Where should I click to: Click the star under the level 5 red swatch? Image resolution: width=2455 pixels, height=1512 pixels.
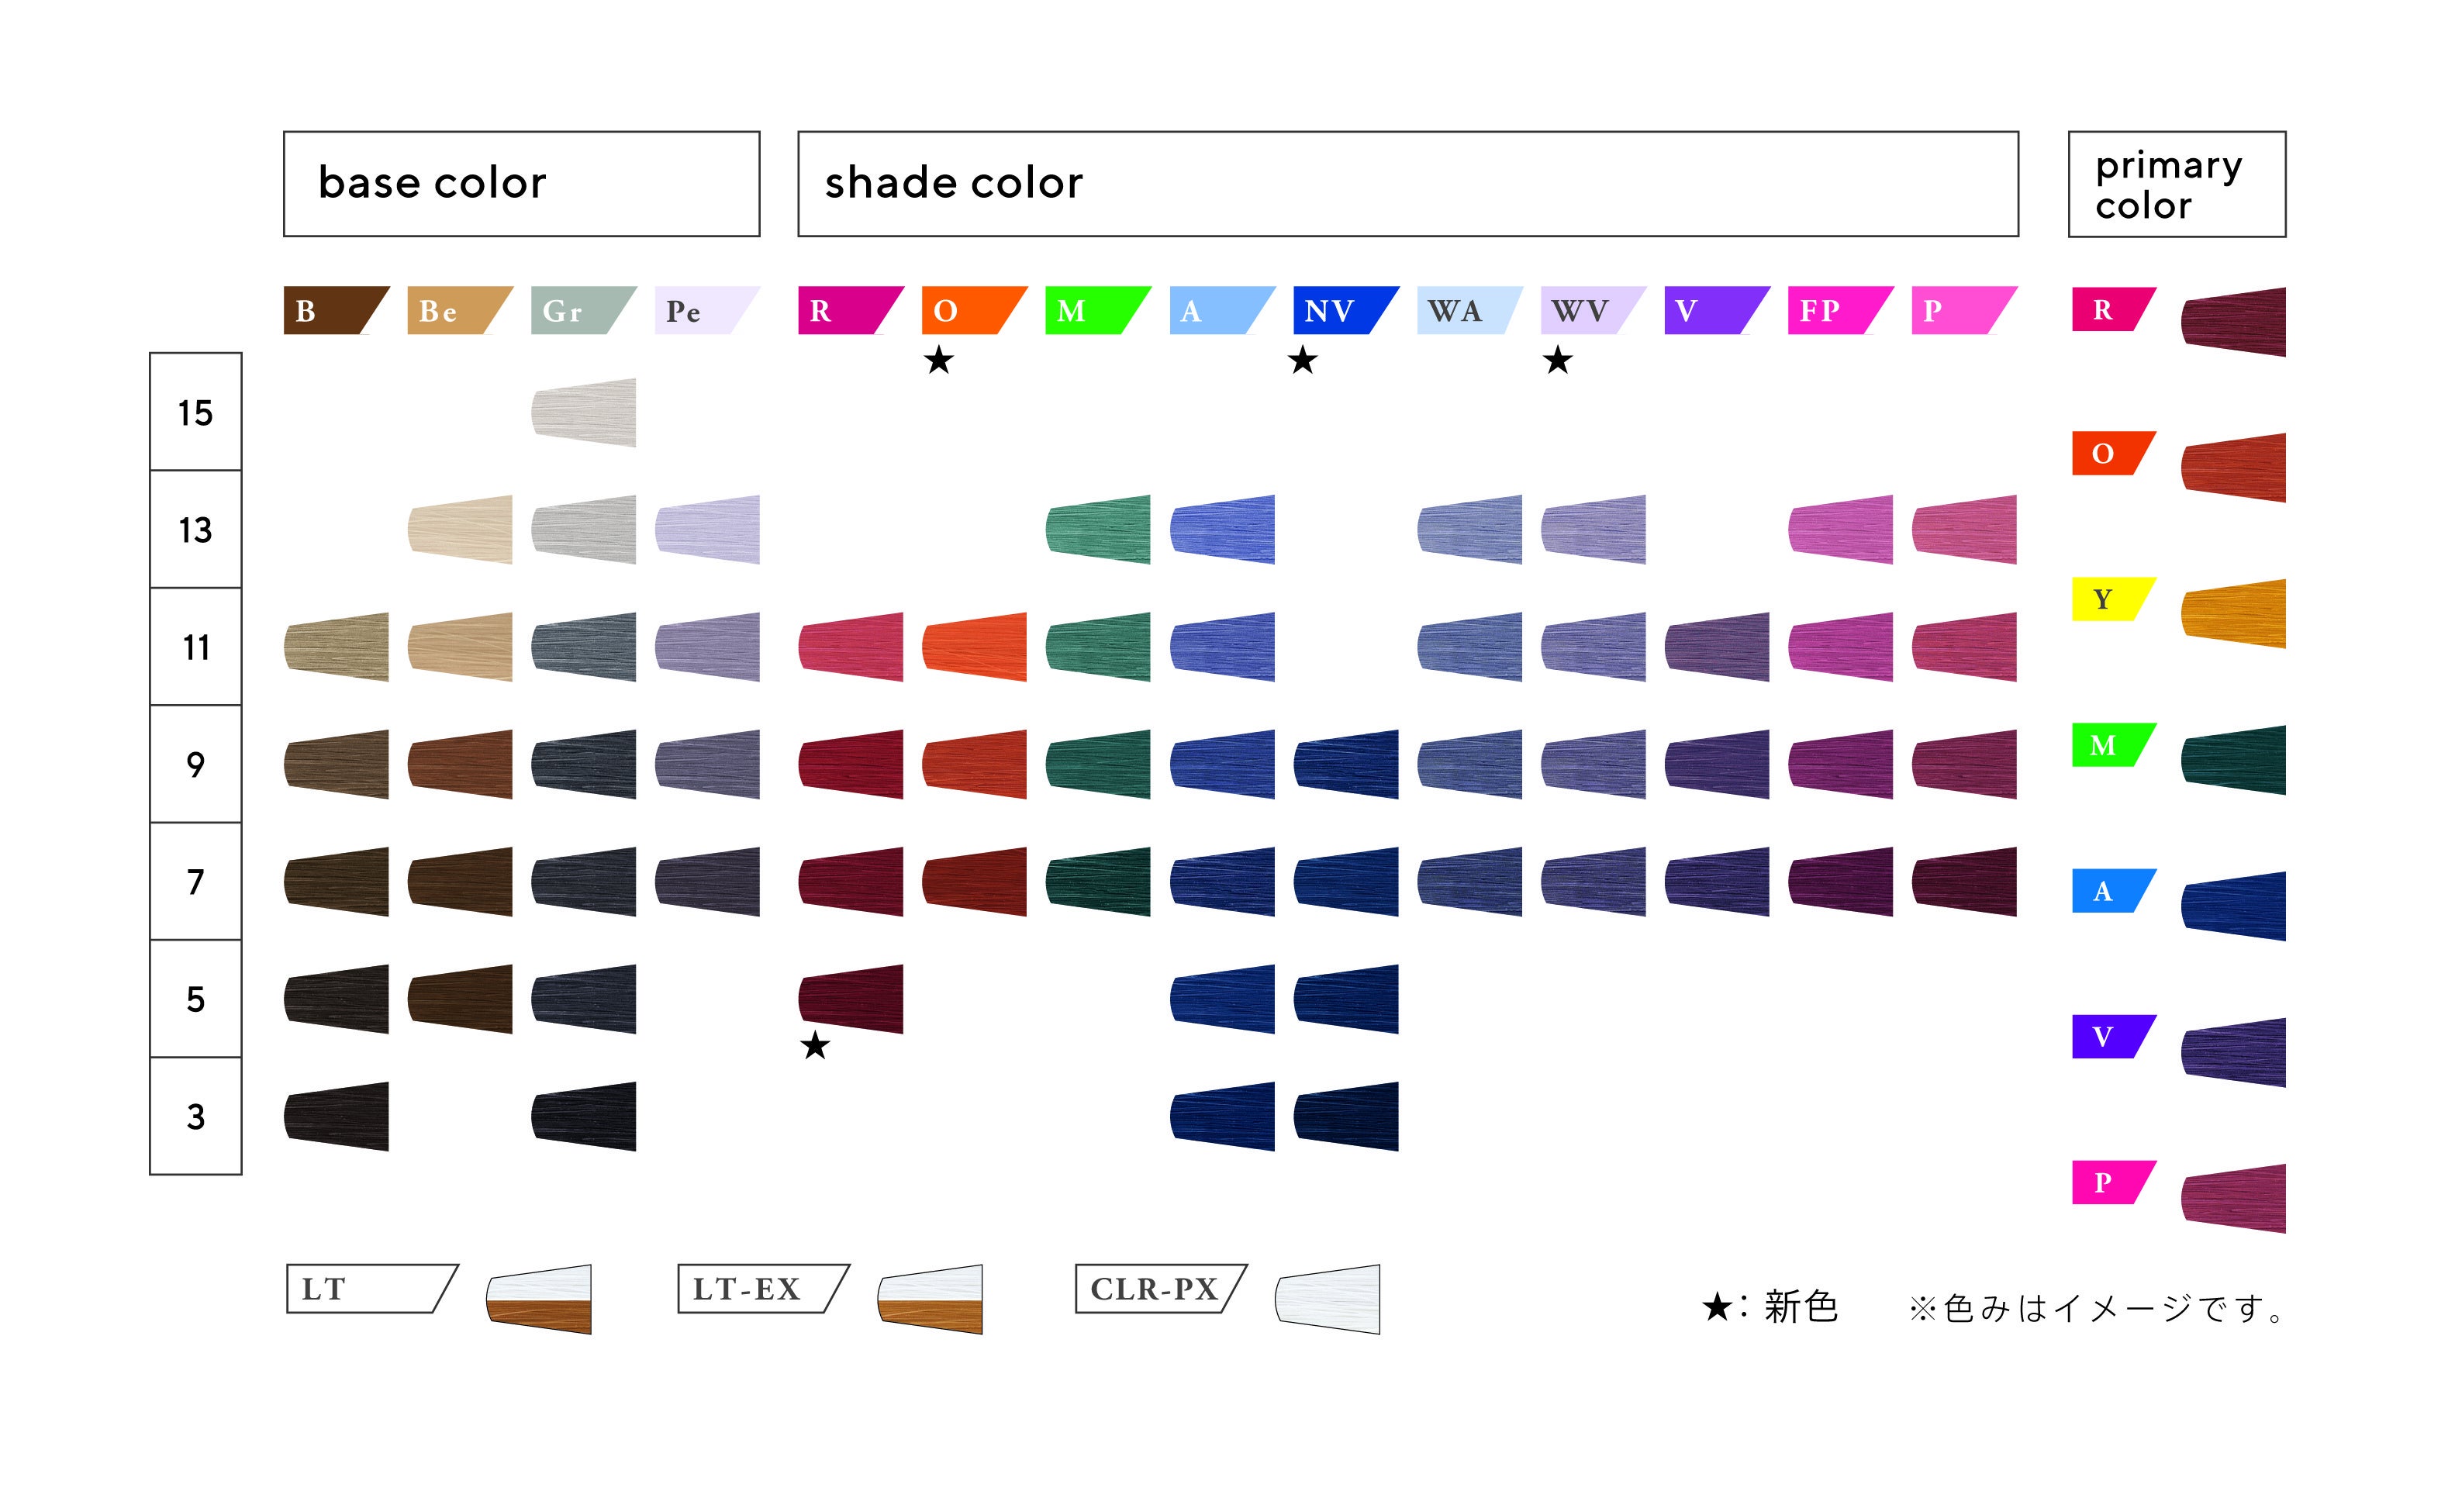point(815,1046)
